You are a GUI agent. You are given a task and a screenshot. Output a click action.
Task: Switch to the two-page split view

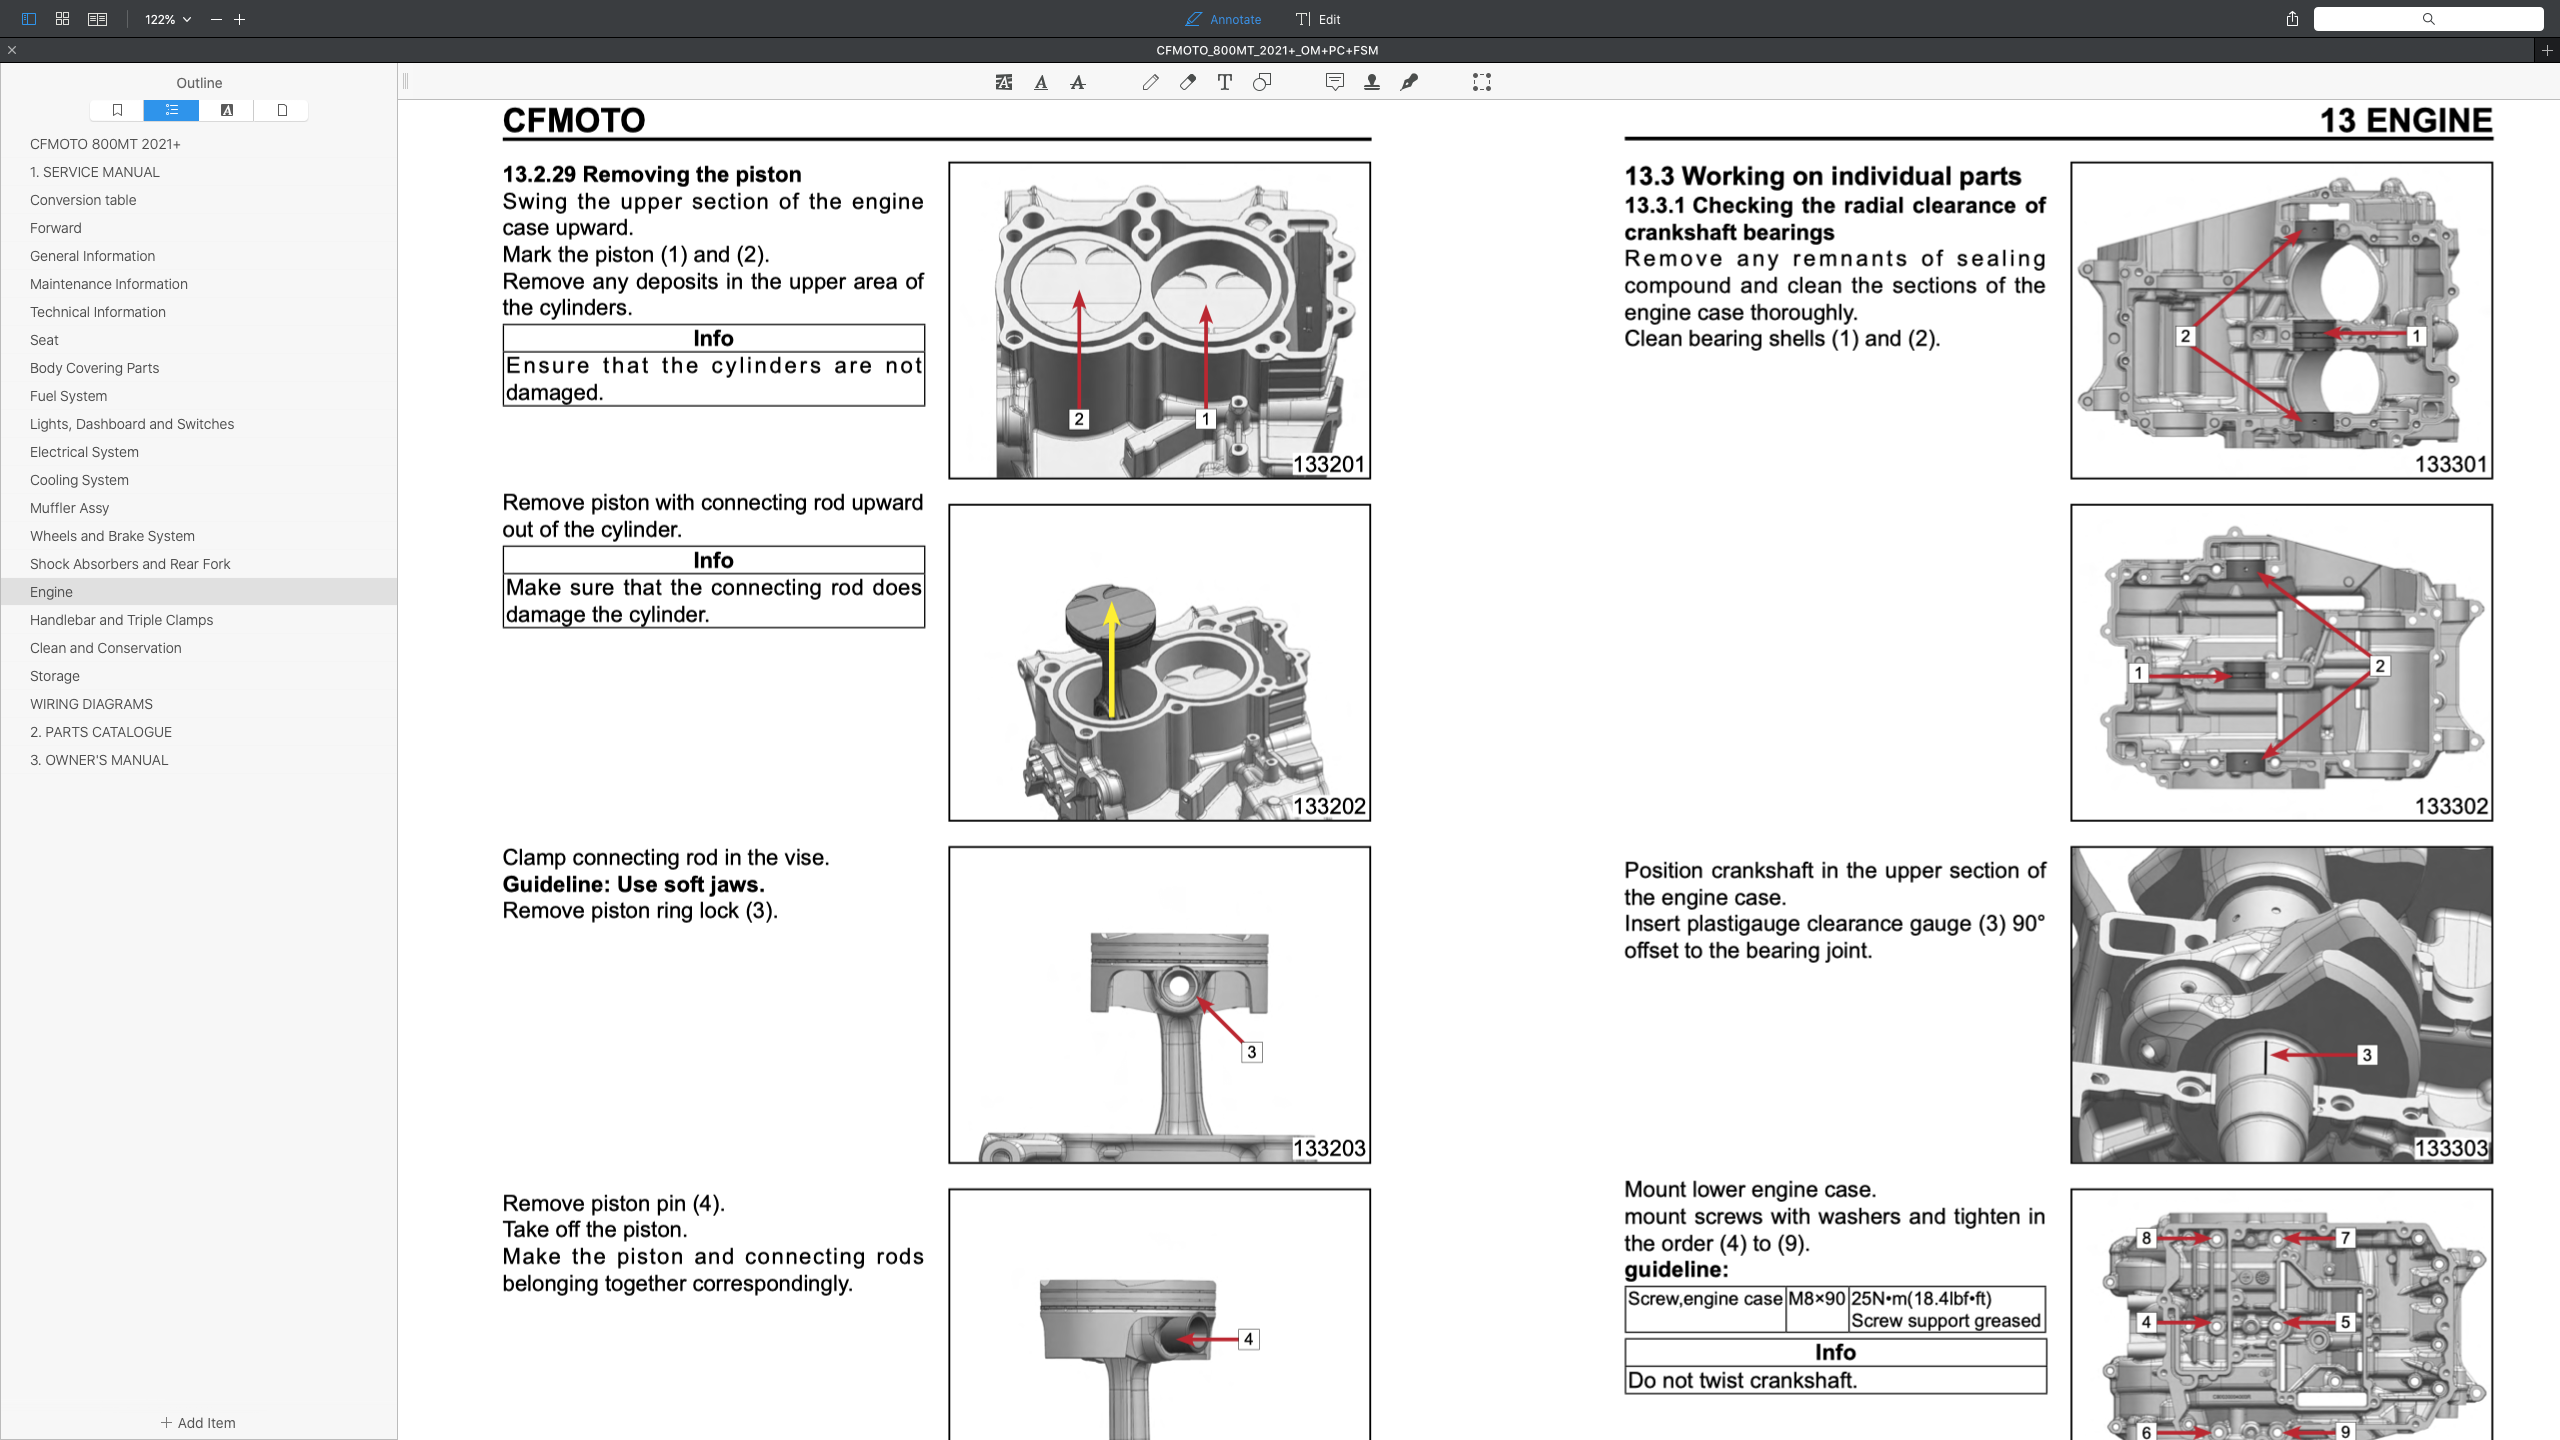point(97,19)
